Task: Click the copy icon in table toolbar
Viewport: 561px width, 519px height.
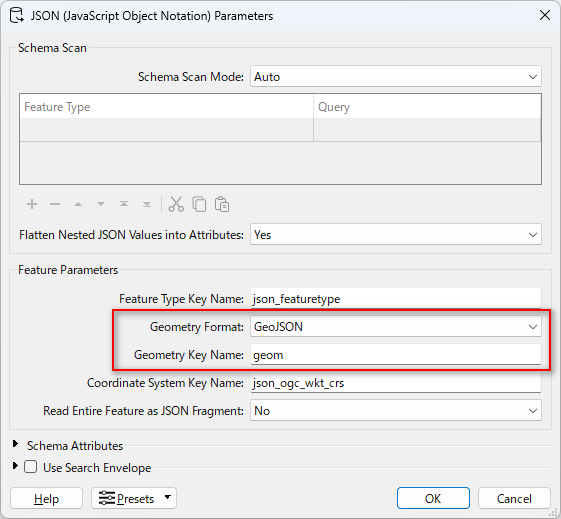Action: pyautogui.click(x=199, y=204)
